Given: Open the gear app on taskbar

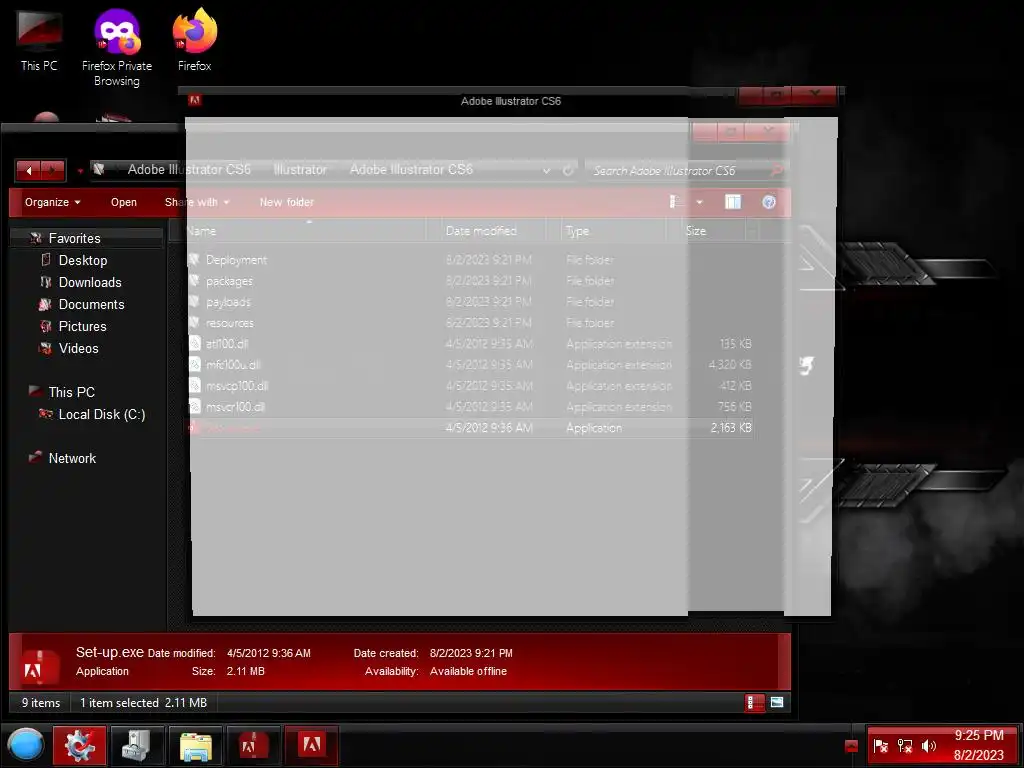Looking at the screenshot, I should tap(80, 745).
